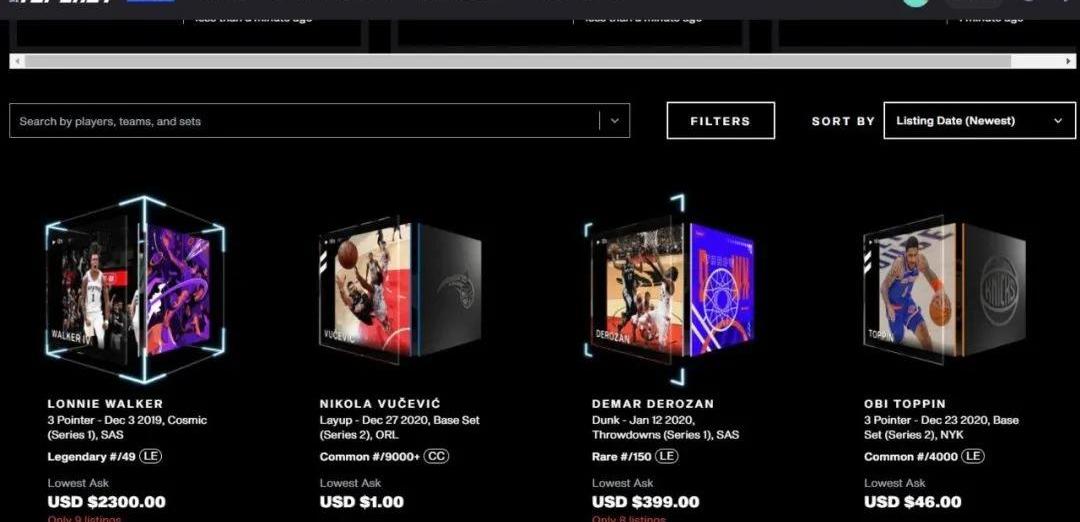Click the horizontal scrollbar track
Screen dimensions: 1080x522
(517, 61)
